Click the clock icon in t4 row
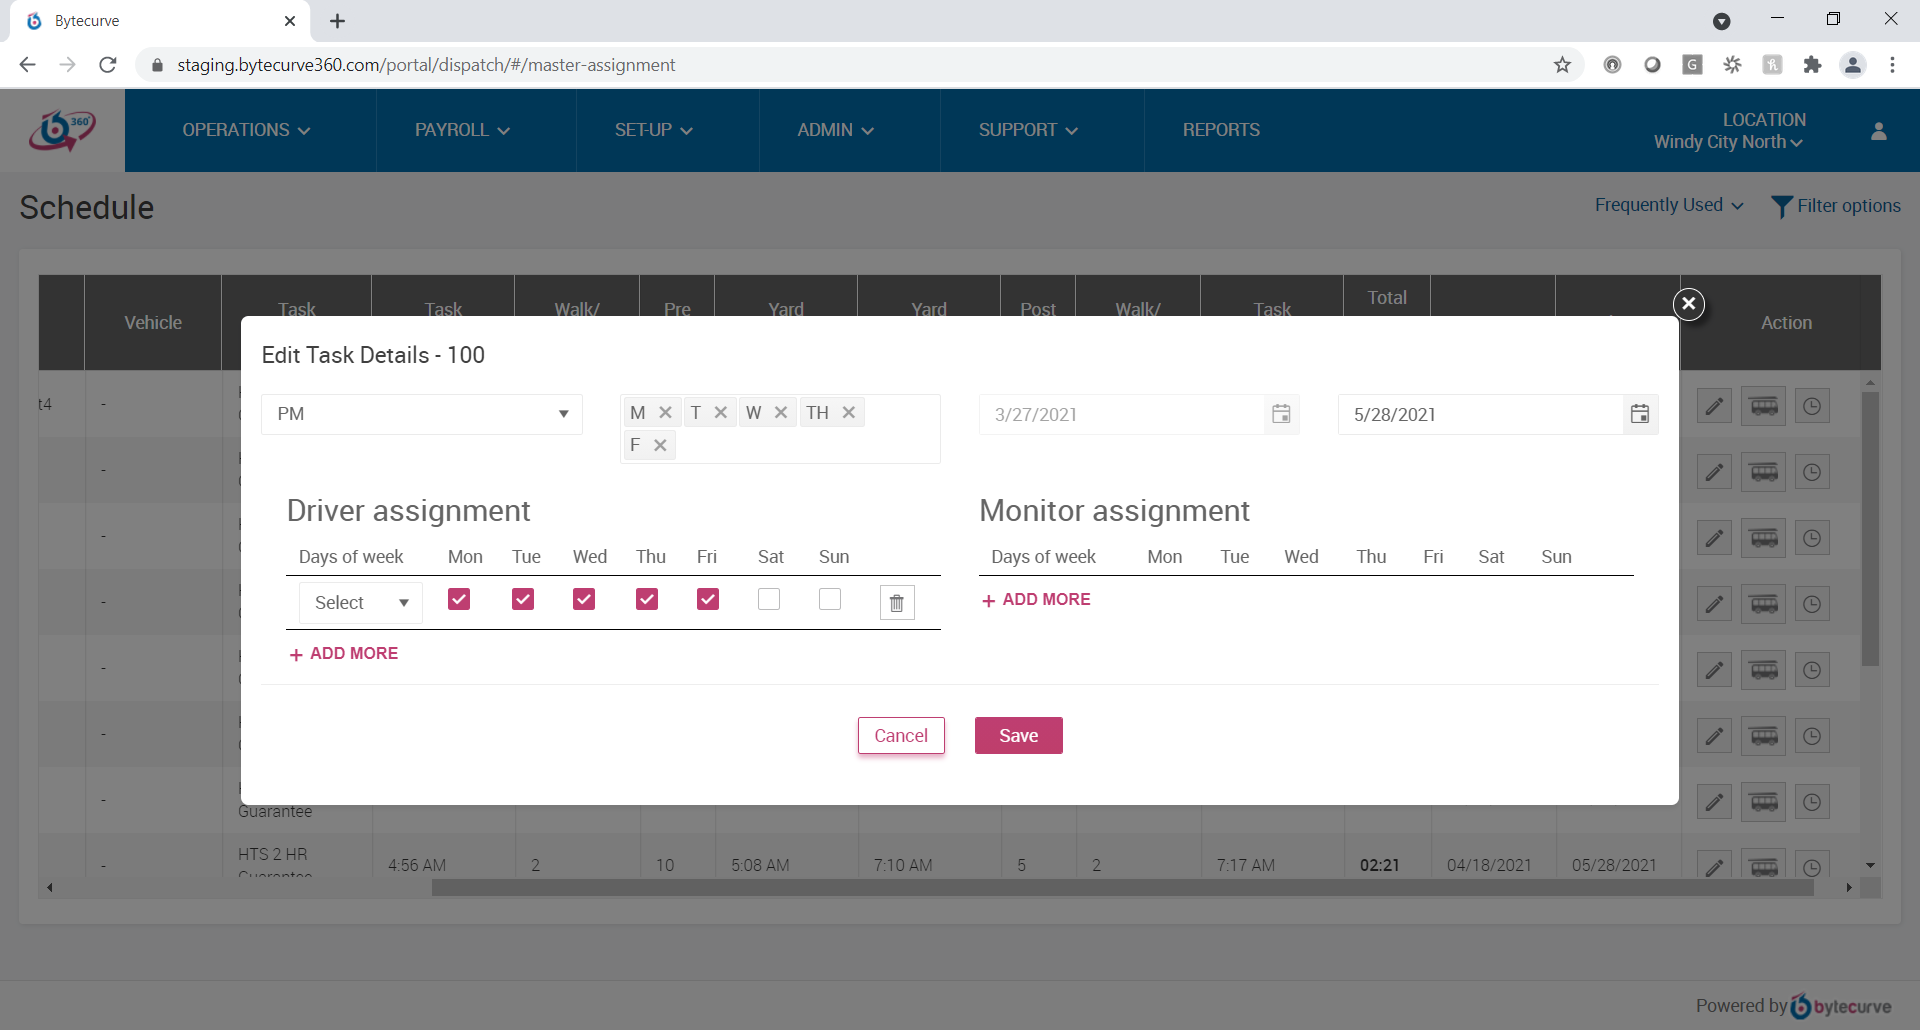This screenshot has width=1920, height=1030. (1812, 406)
